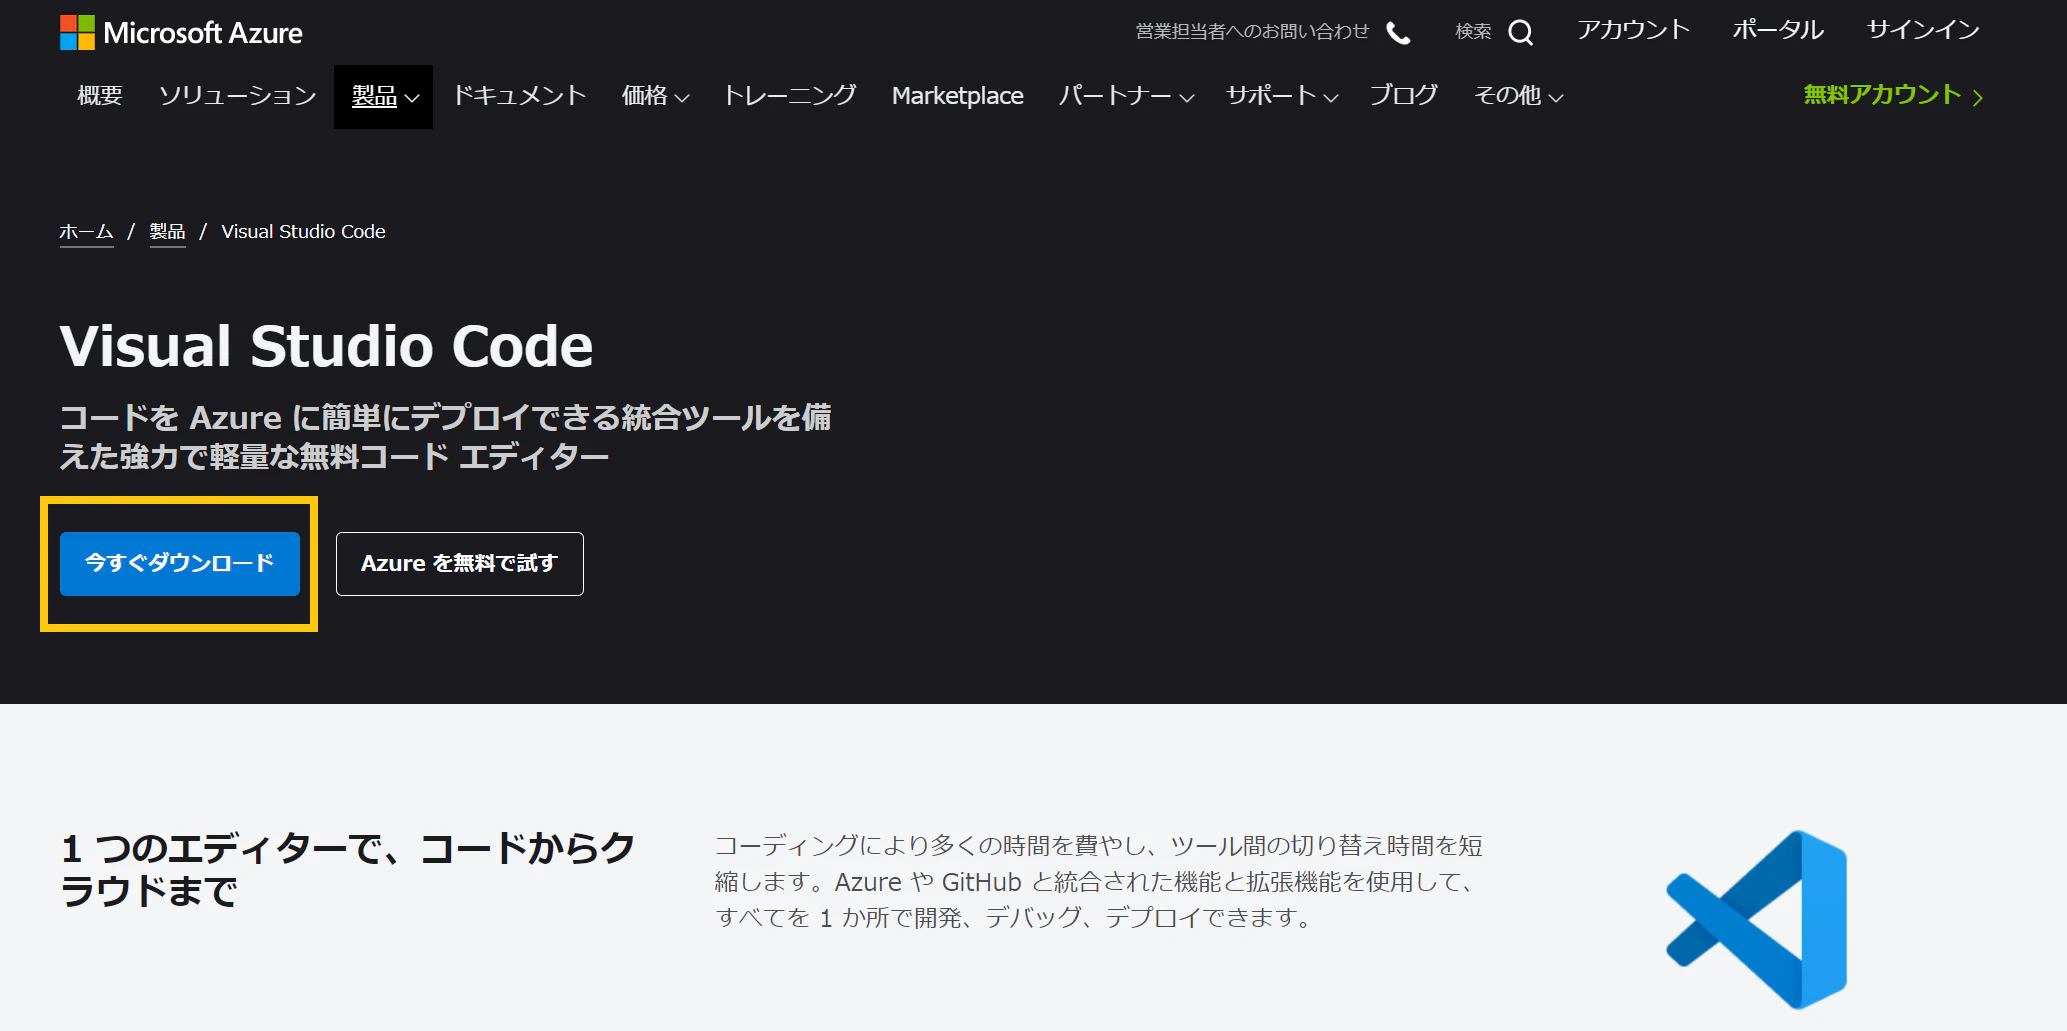Expand the その他 dropdown menu
The image size is (2067, 1031).
coord(1518,96)
